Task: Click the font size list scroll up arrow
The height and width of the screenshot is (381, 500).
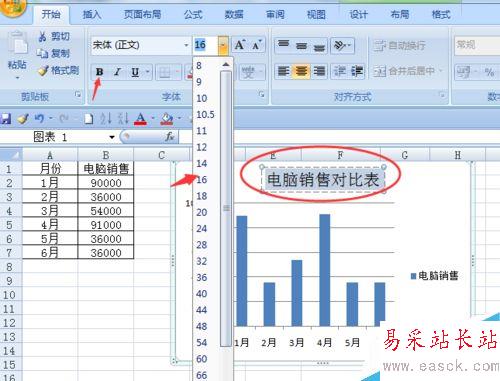Action: 226,64
